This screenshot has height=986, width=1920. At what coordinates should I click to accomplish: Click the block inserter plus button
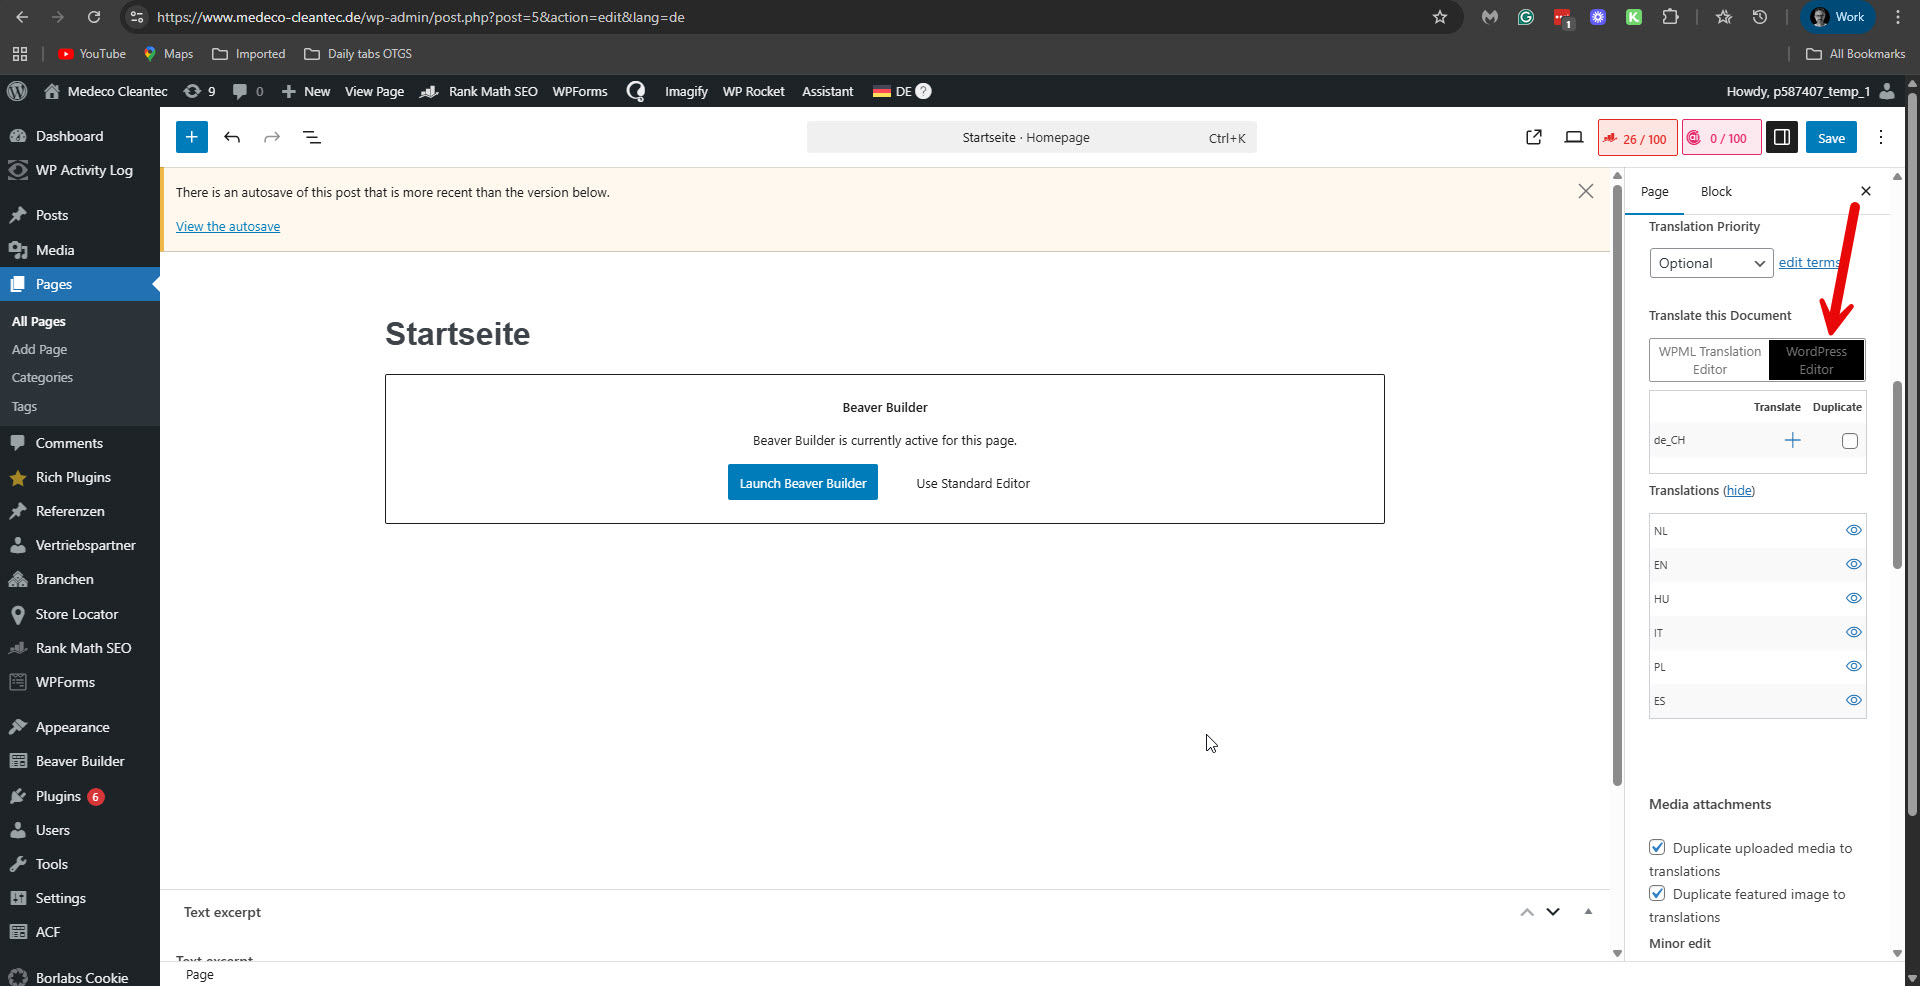(x=192, y=137)
